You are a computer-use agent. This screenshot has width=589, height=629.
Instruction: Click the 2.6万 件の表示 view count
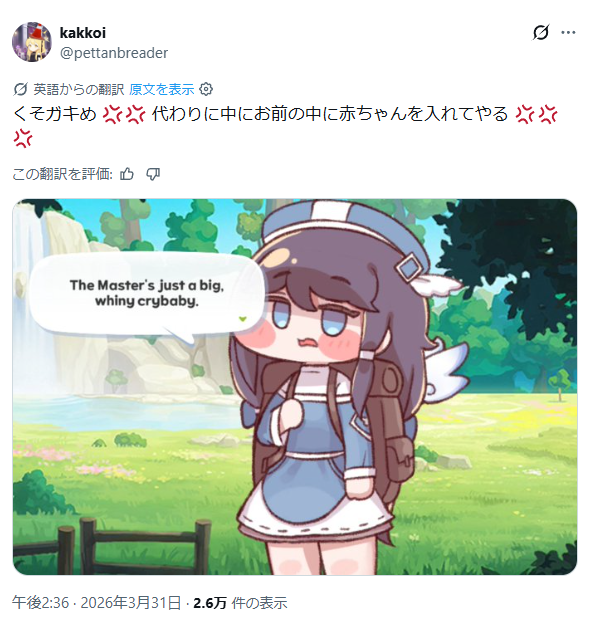click(240, 603)
